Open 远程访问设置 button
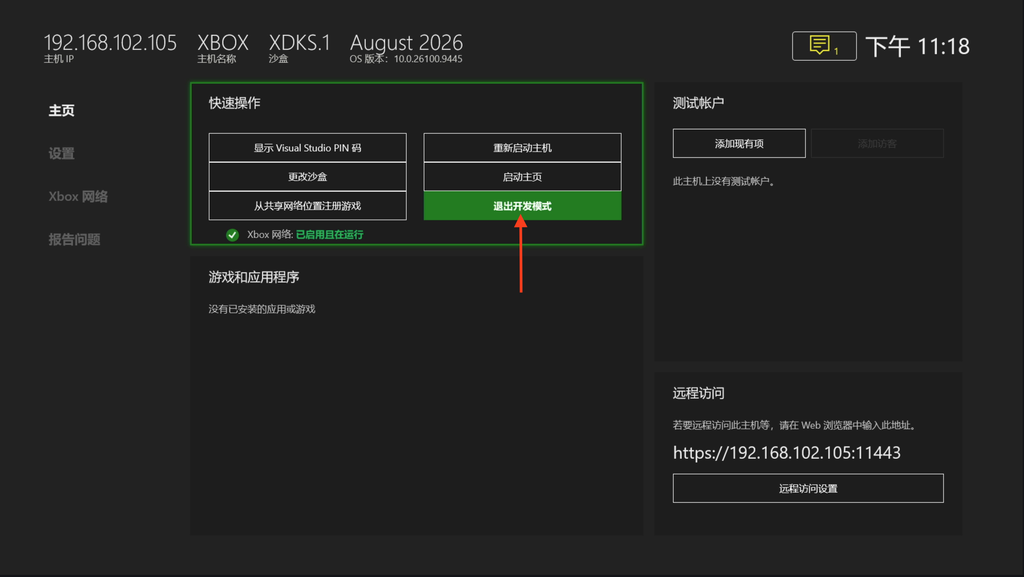The width and height of the screenshot is (1024, 577). tap(808, 488)
